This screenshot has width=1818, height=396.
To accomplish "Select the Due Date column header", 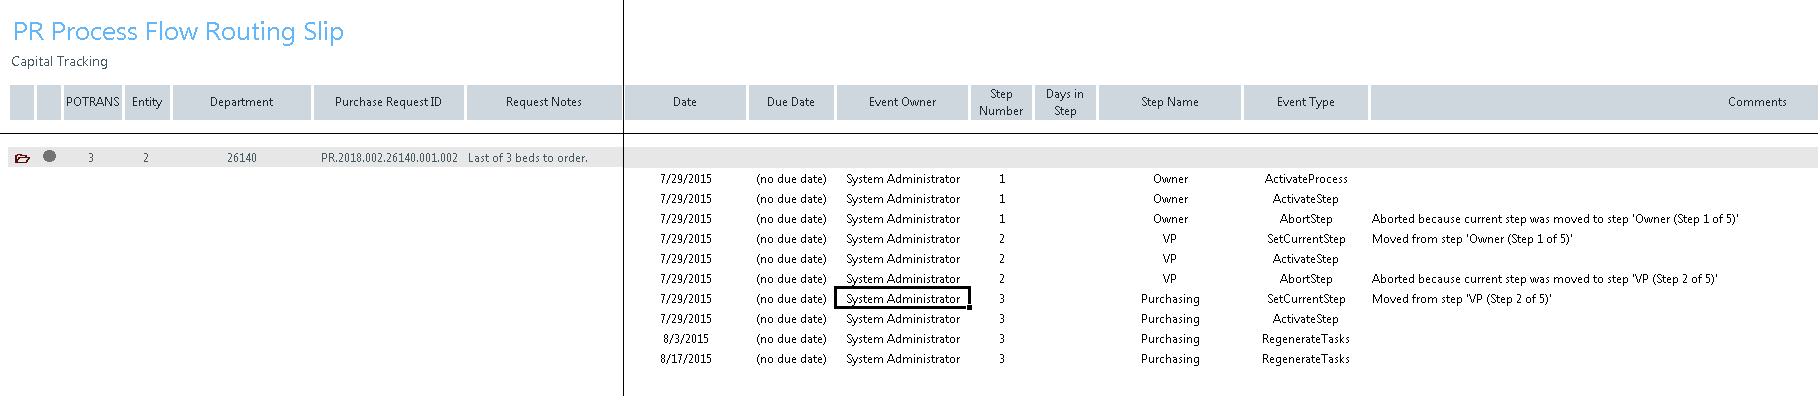I will (791, 102).
